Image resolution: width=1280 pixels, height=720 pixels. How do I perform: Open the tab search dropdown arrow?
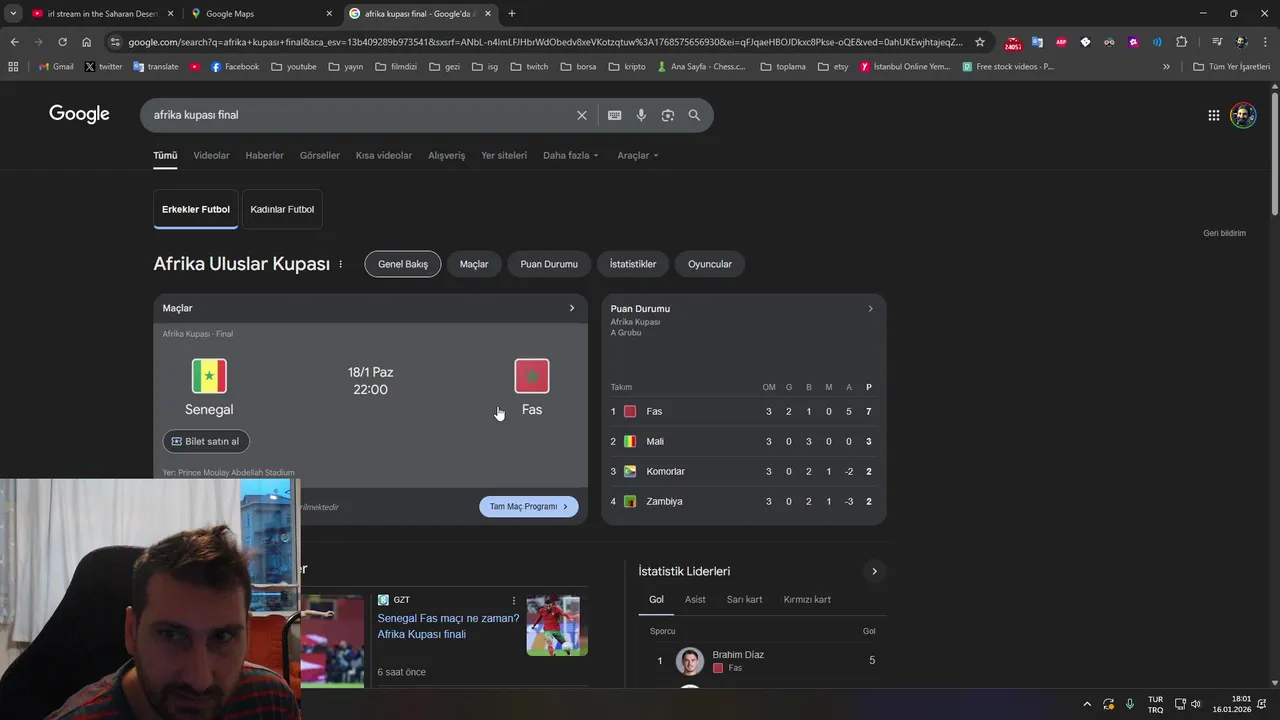pyautogui.click(x=14, y=14)
